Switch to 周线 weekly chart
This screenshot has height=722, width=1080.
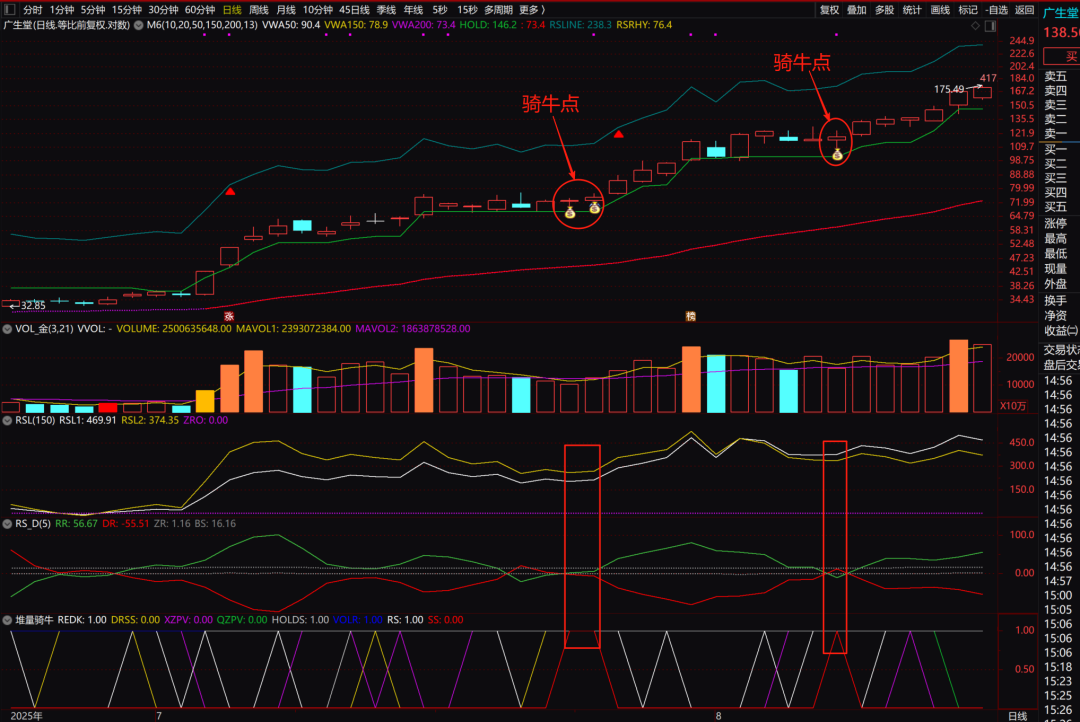pos(259,10)
